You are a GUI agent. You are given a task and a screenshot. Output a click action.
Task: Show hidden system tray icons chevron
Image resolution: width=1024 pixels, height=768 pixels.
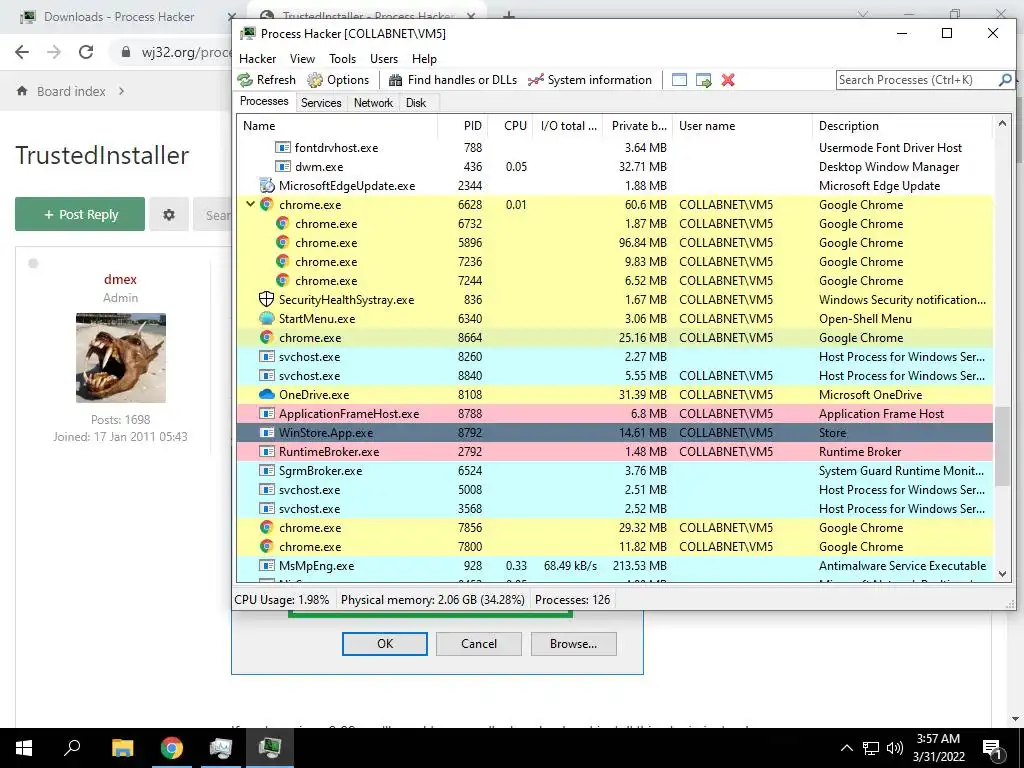[846, 748]
